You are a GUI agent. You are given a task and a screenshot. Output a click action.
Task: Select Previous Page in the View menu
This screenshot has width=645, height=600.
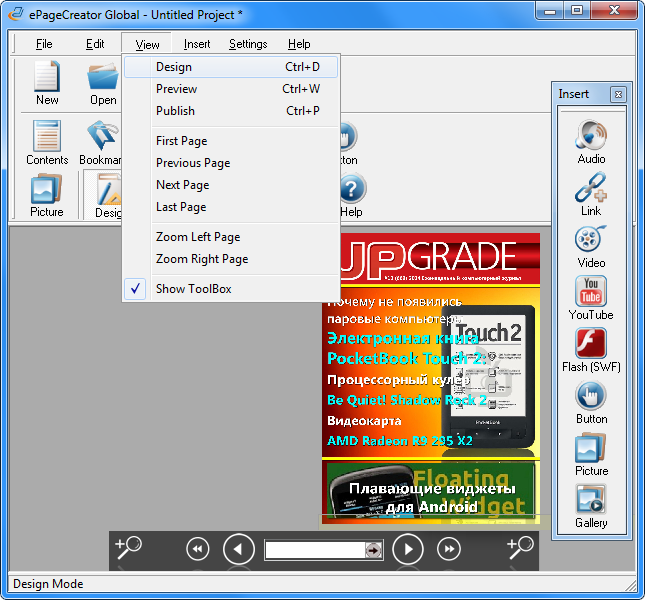[x=231, y=163]
